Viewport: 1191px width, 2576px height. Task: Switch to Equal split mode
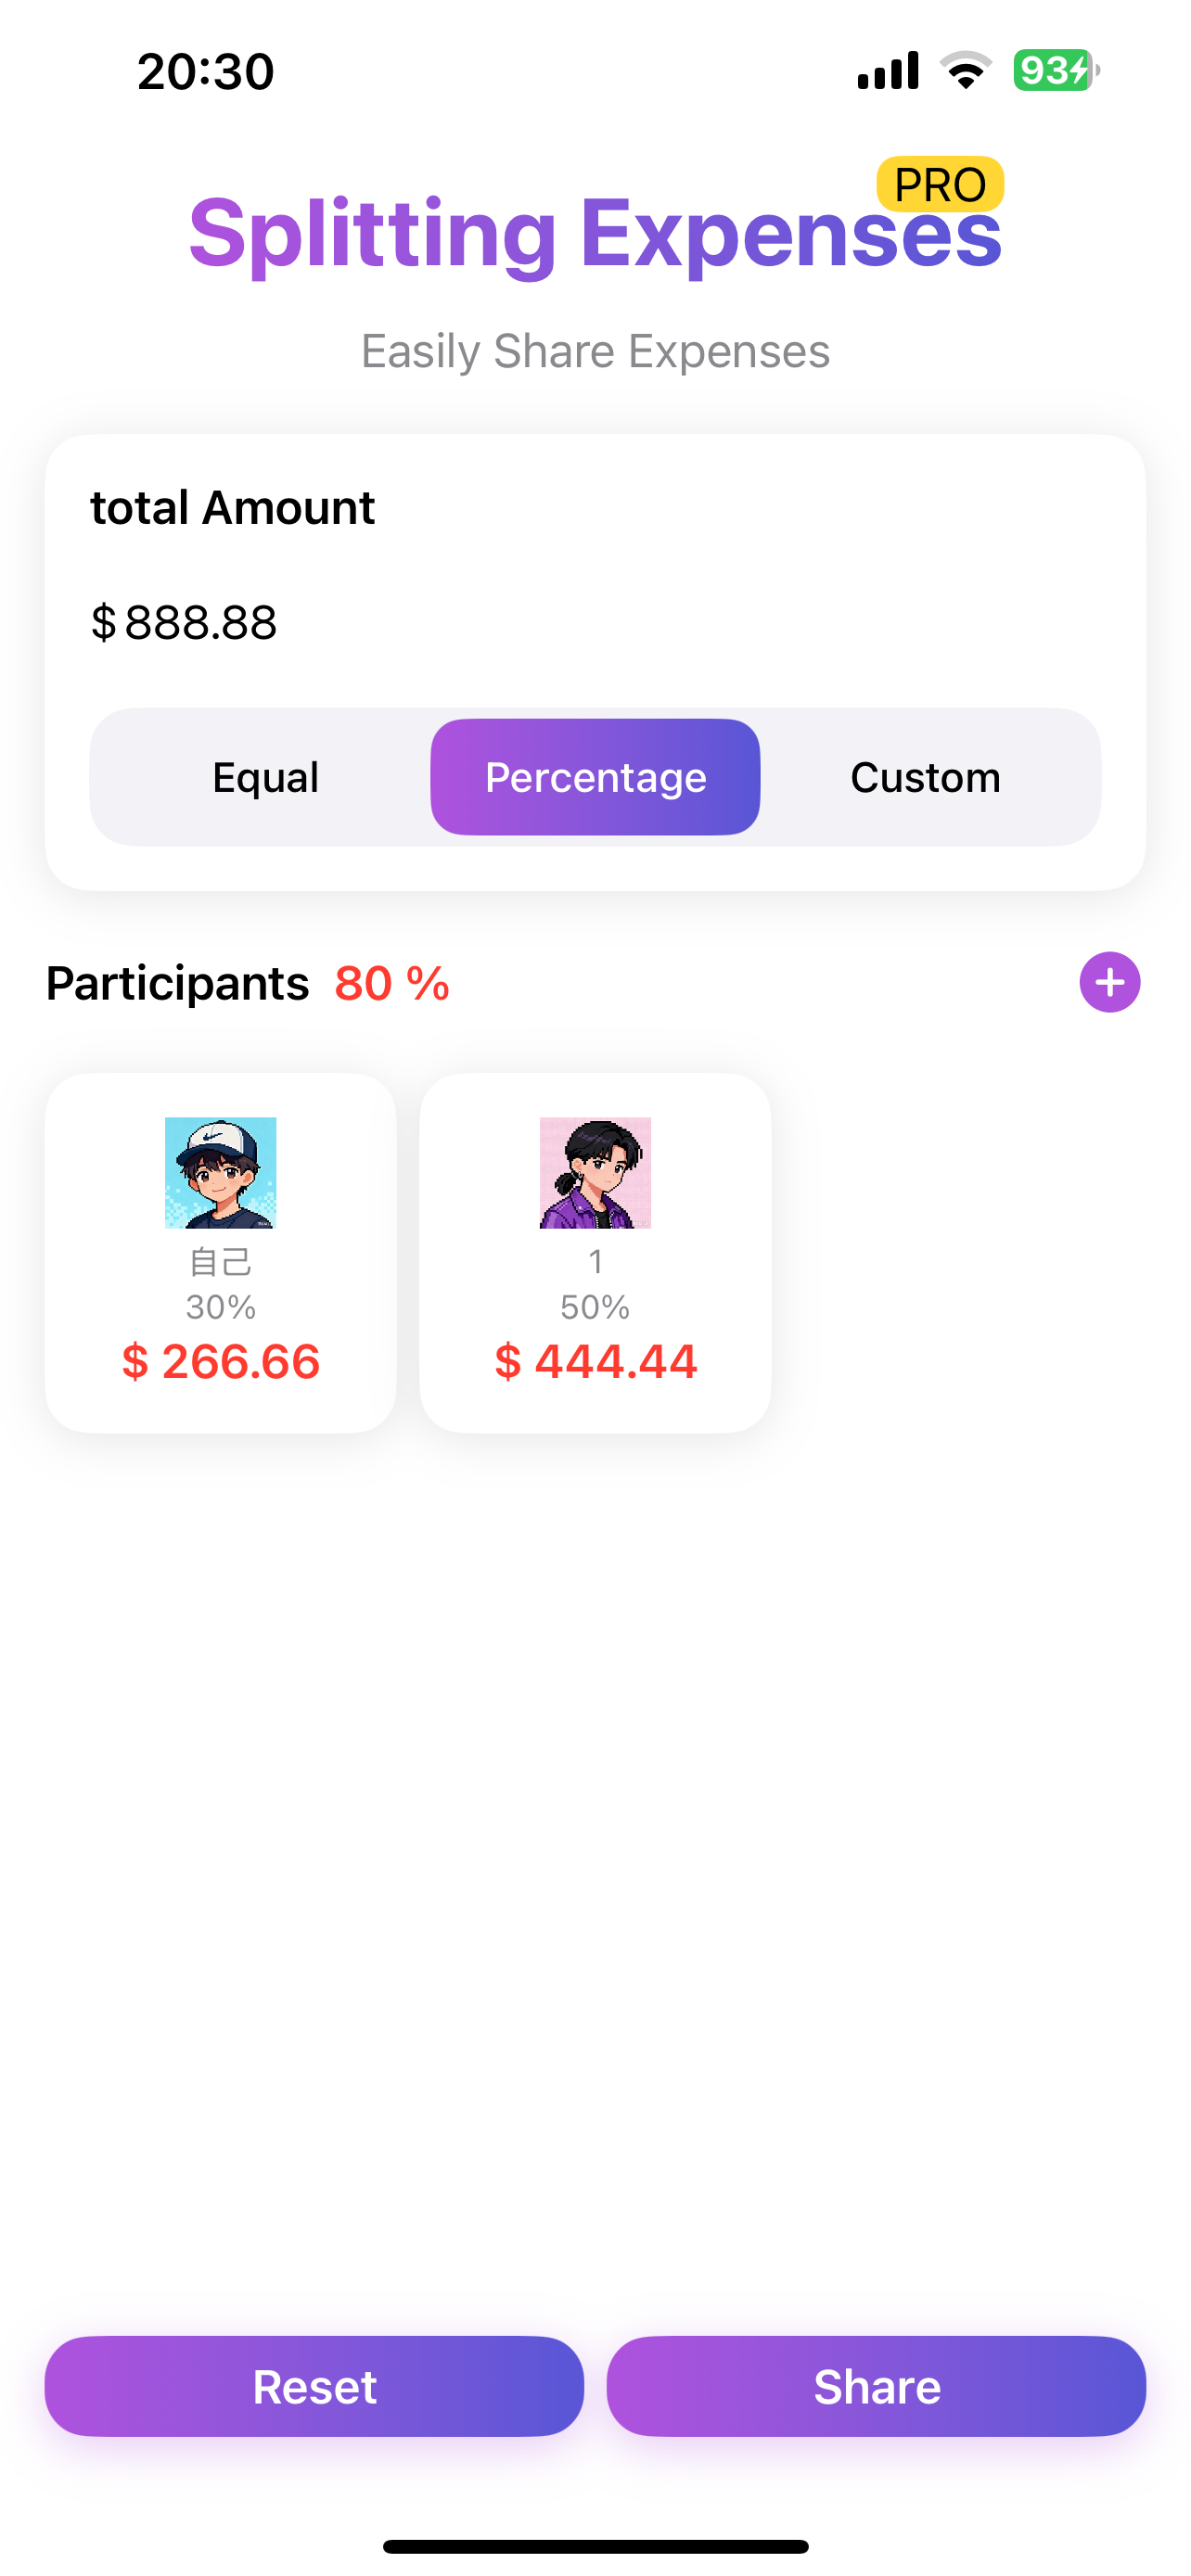(265, 777)
